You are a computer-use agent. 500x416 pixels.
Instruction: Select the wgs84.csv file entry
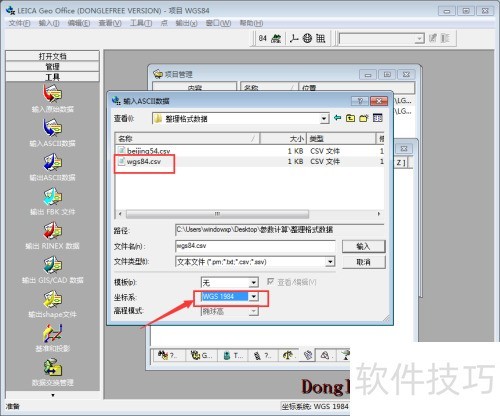[x=144, y=162]
